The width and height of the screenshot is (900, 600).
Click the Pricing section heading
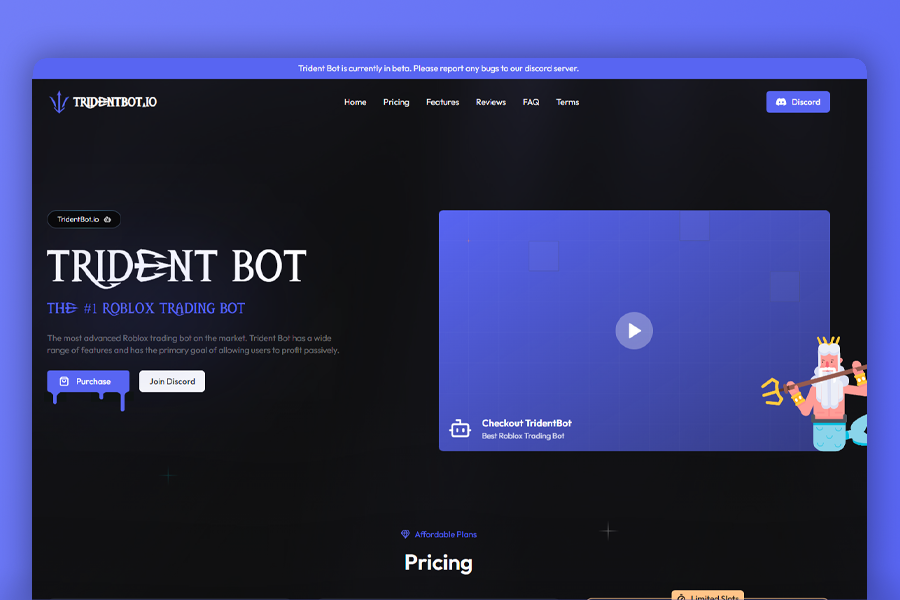439,563
